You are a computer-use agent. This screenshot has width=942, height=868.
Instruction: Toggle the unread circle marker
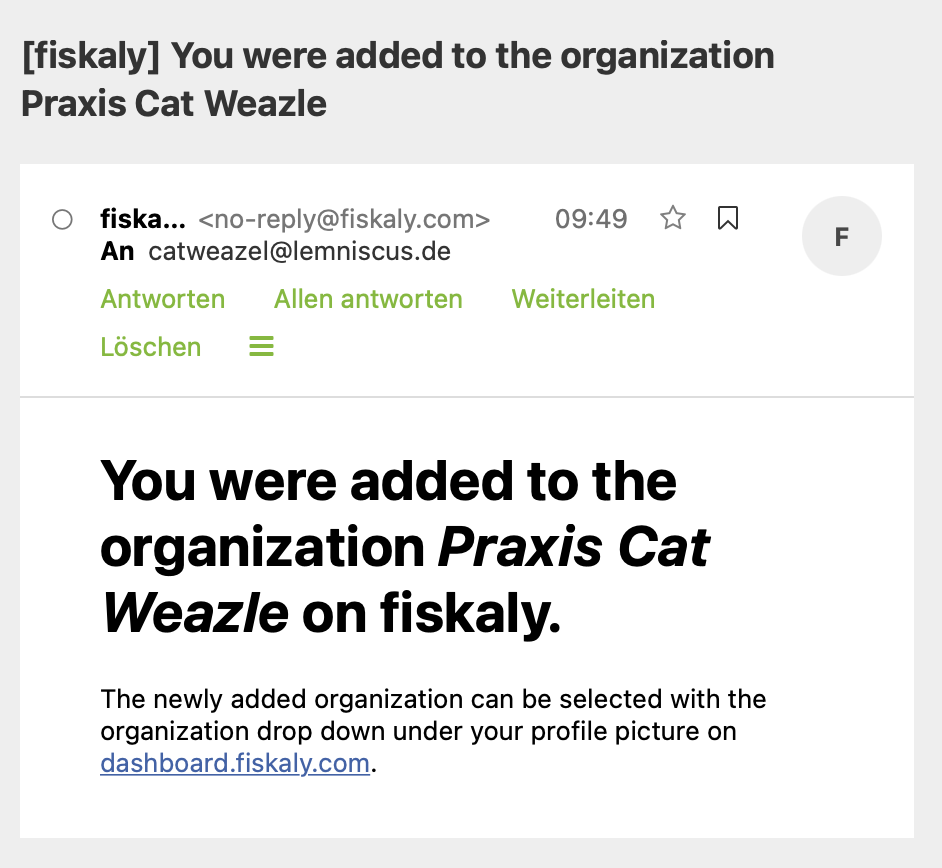(x=62, y=219)
